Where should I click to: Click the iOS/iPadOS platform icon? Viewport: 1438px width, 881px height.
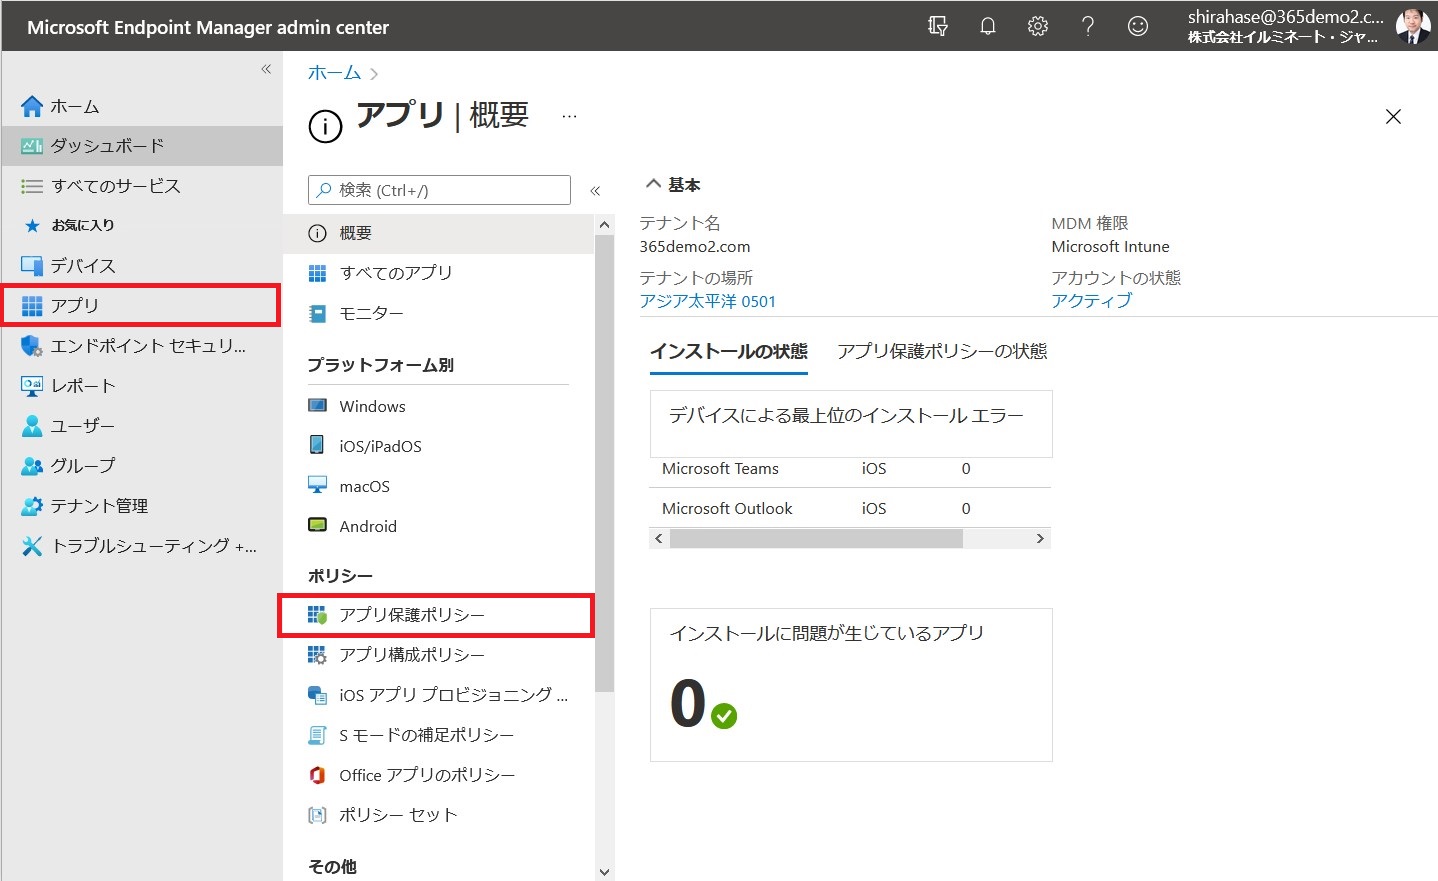click(x=317, y=445)
